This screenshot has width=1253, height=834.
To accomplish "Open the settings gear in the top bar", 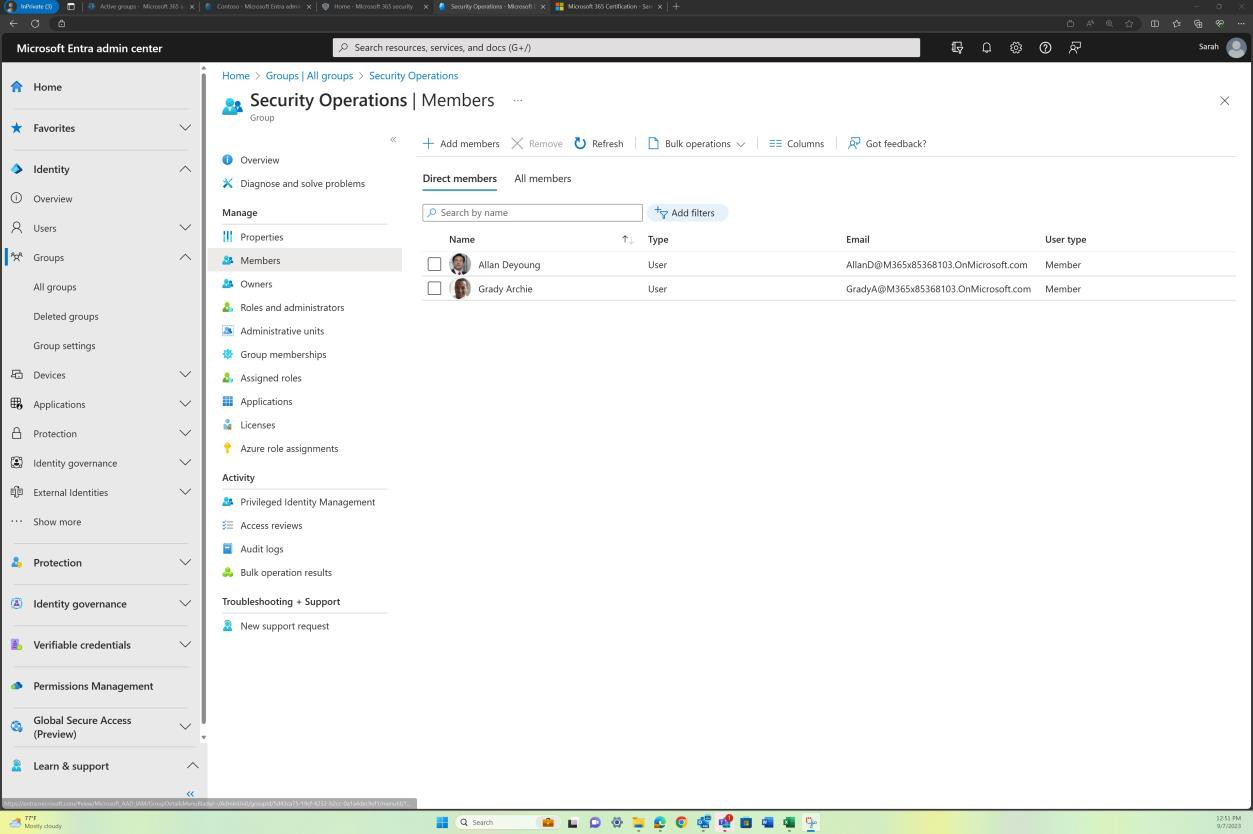I will (x=1016, y=47).
